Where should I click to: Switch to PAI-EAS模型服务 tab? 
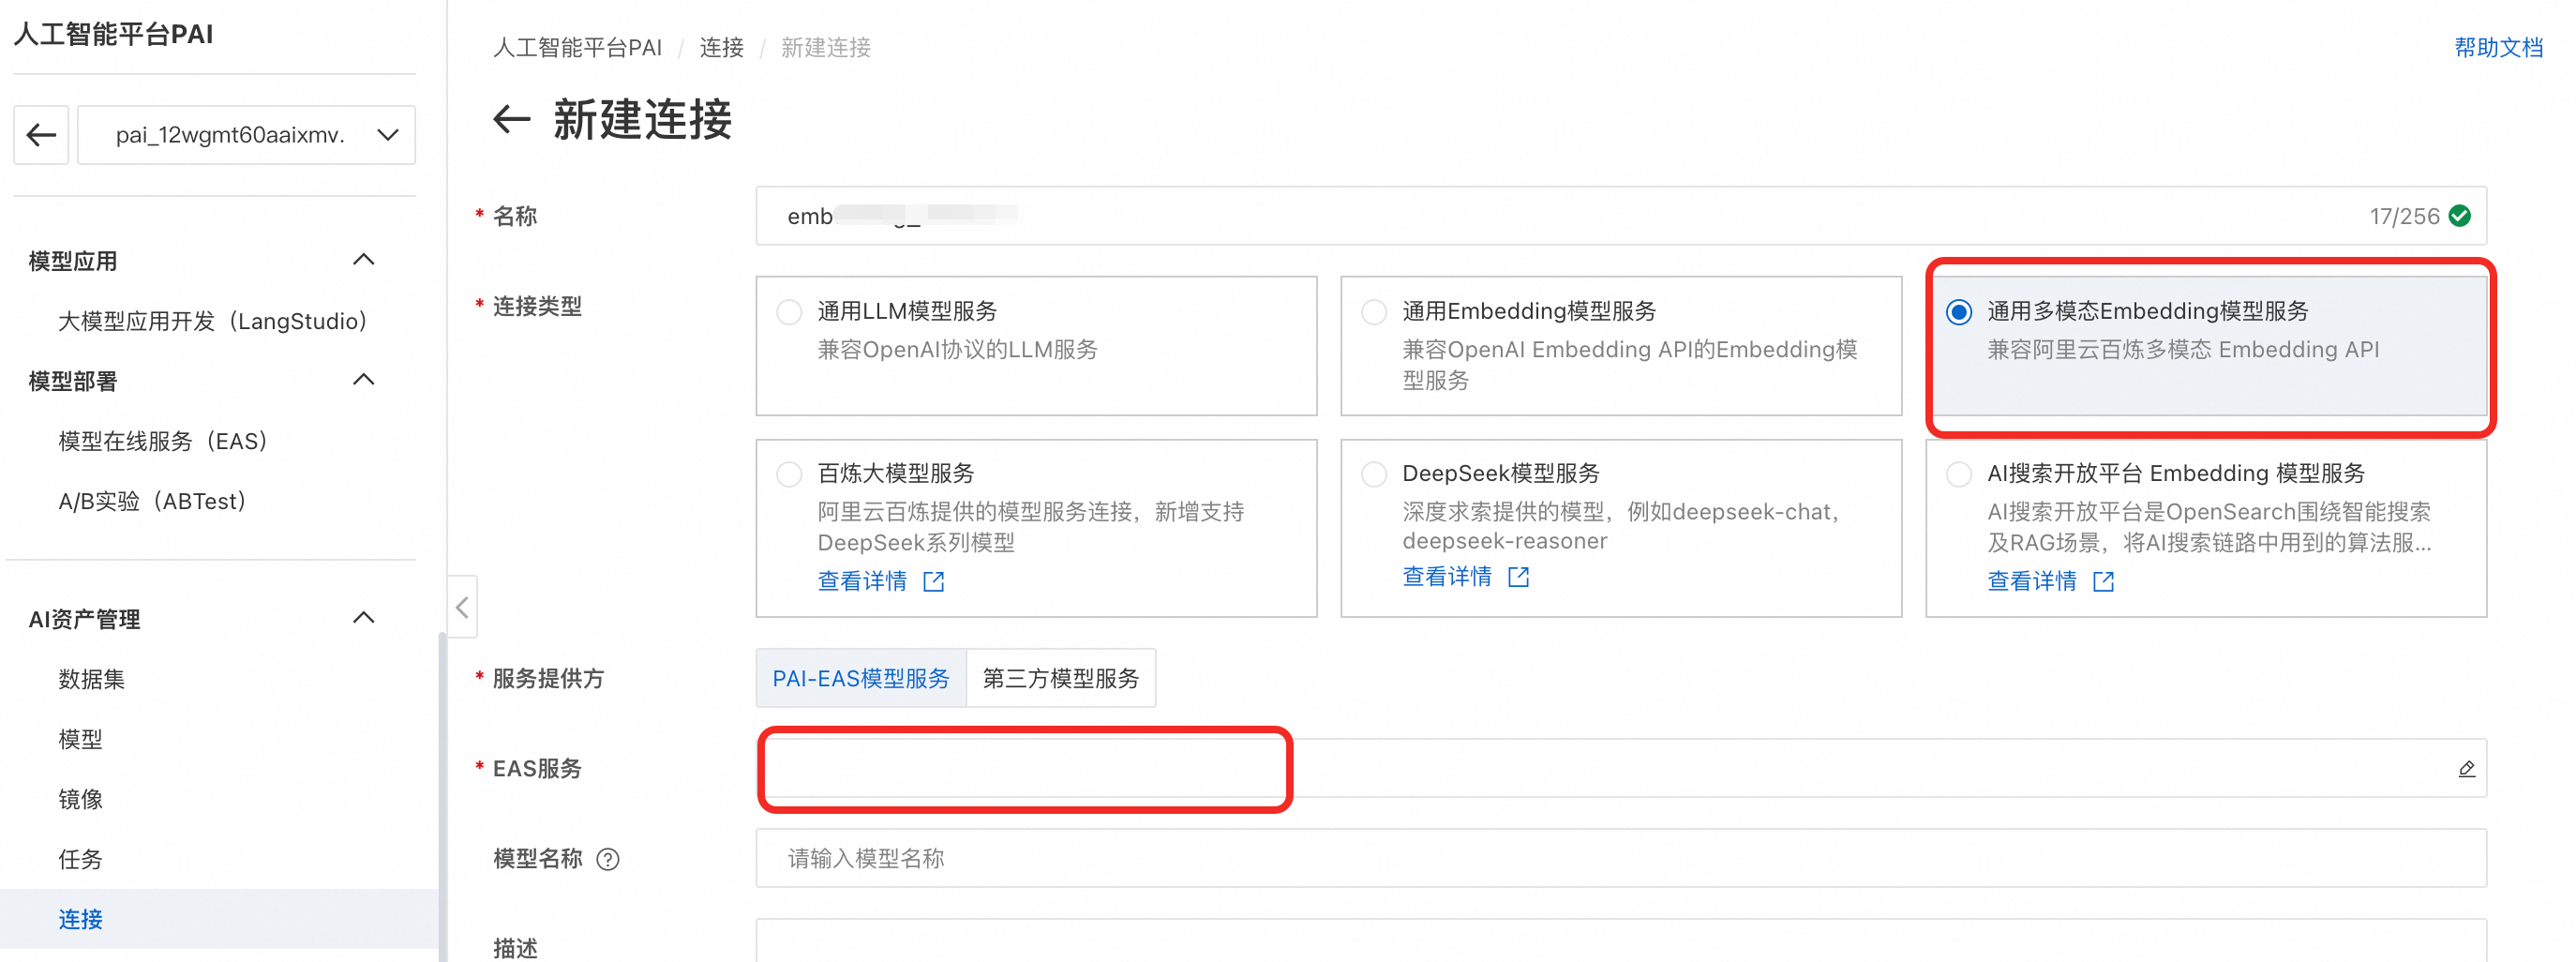pyautogui.click(x=861, y=678)
